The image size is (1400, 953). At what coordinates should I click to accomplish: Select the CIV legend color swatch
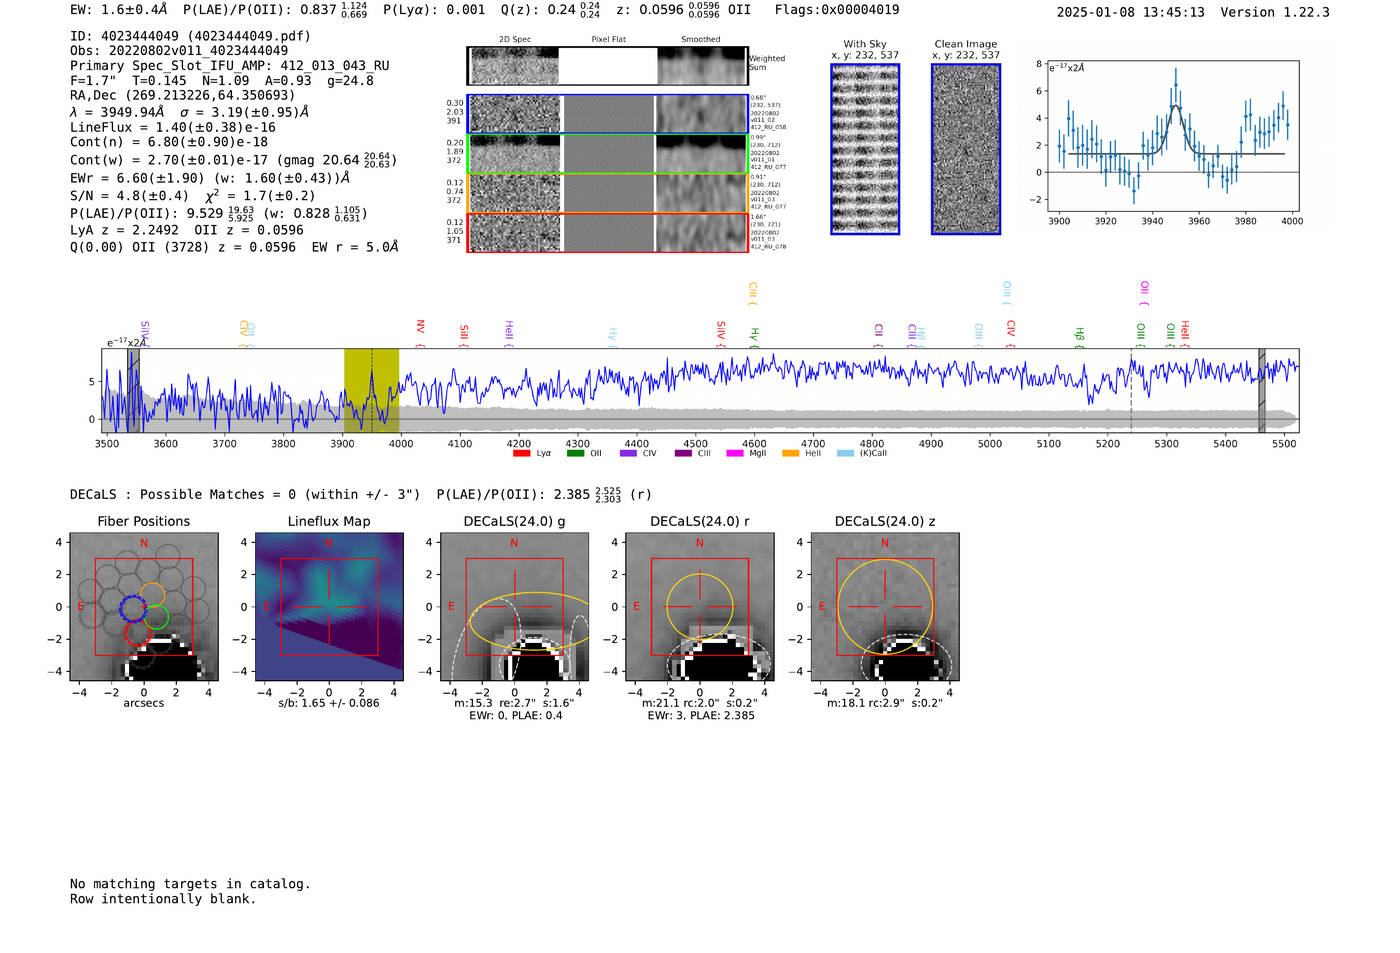point(628,453)
